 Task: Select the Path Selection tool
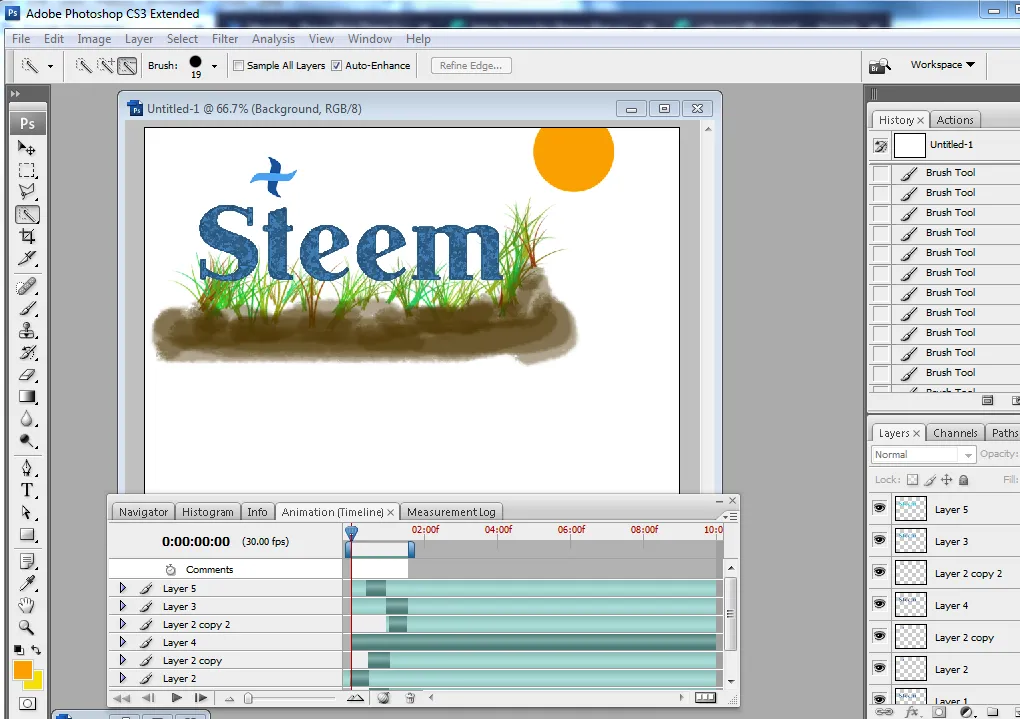(x=27, y=513)
